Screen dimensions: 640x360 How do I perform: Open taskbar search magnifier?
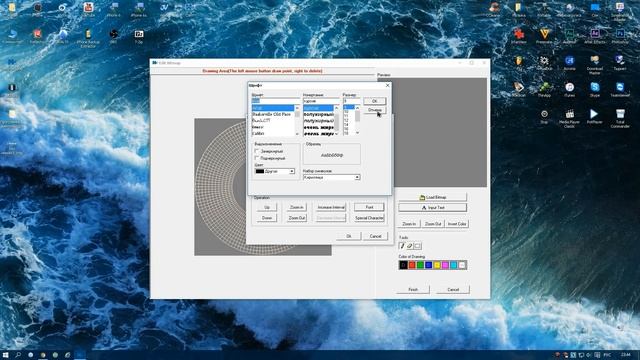coord(18,355)
